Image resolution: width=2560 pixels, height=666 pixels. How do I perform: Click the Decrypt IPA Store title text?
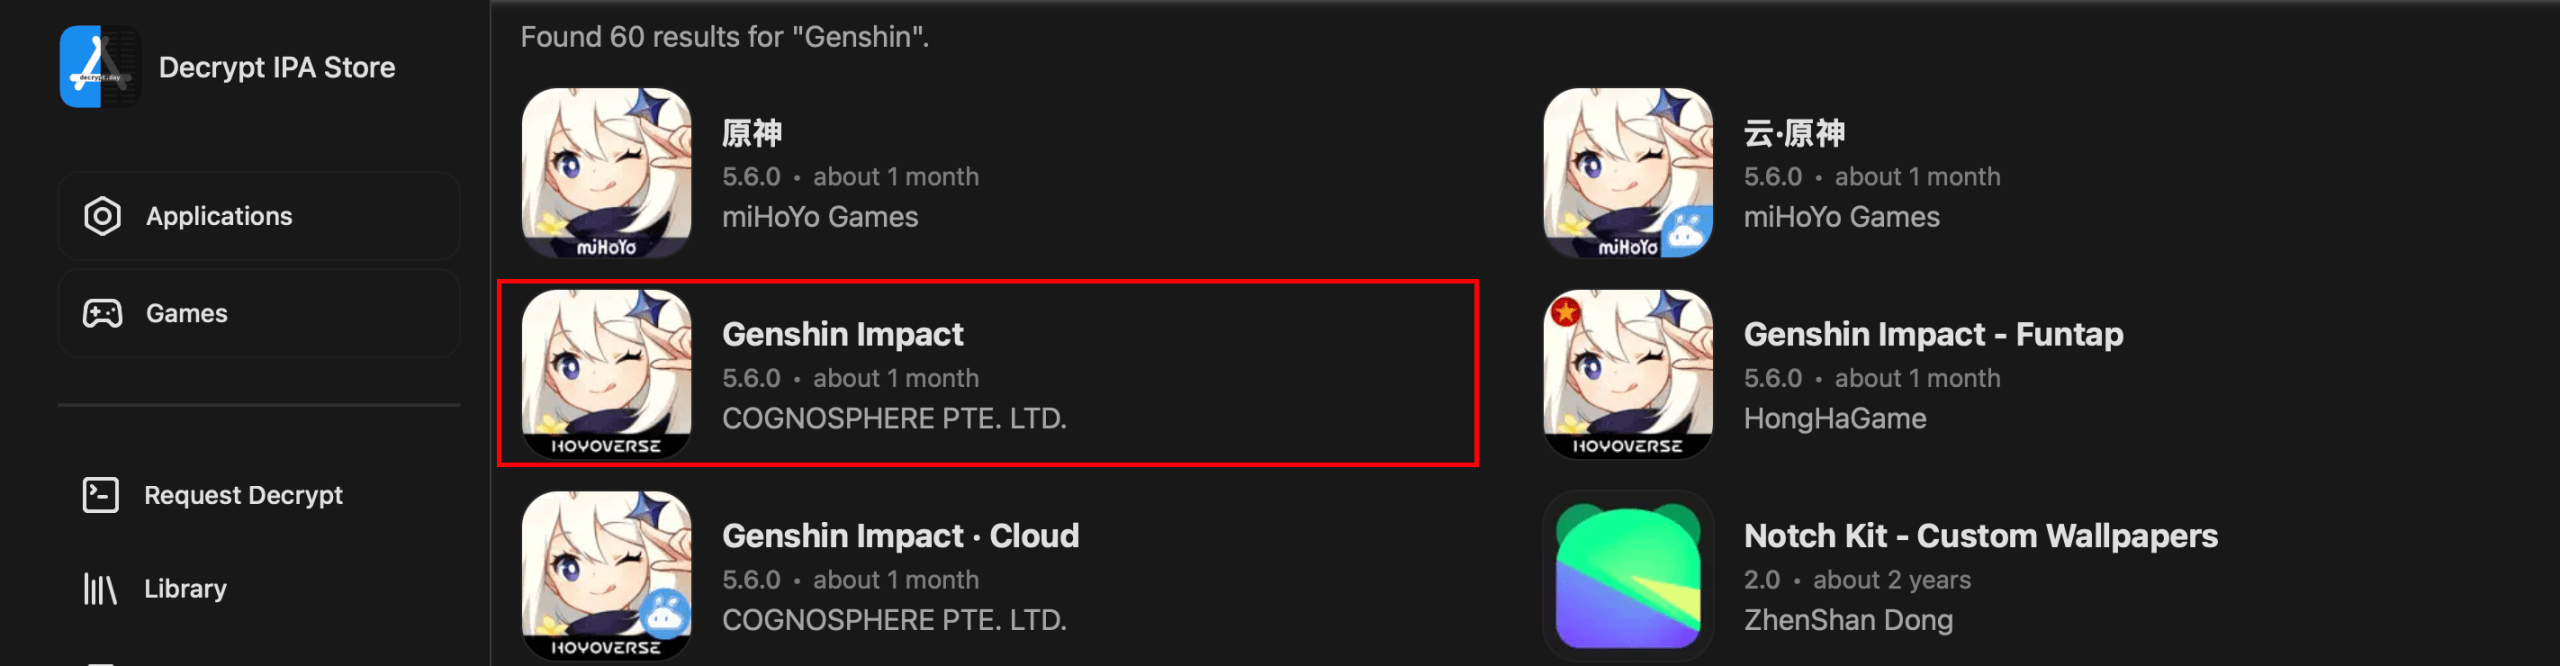click(x=277, y=67)
